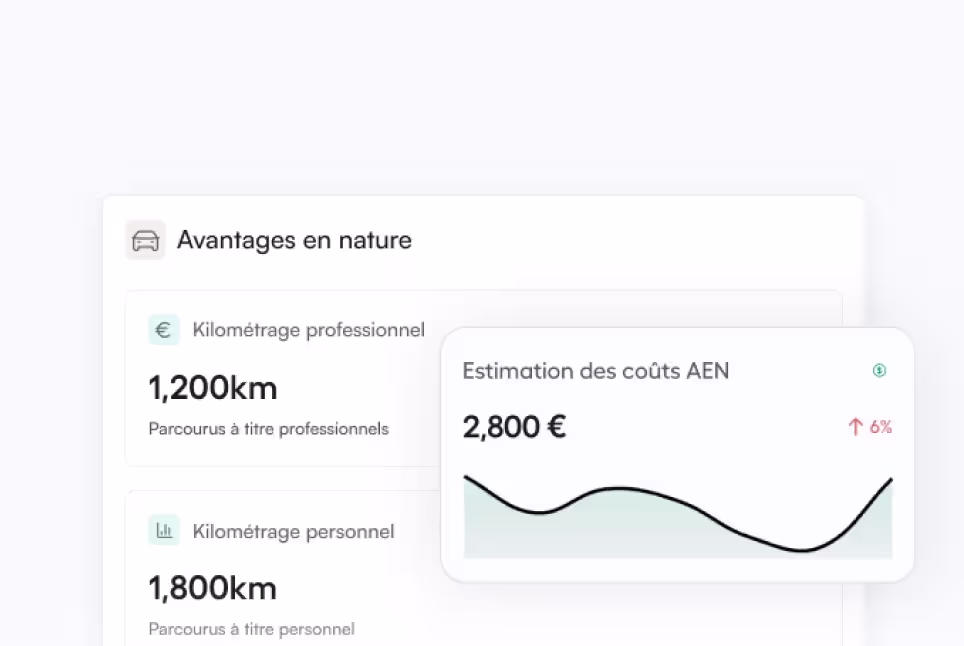Select the Avantages en nature heading
The image size is (964, 646).
click(x=294, y=240)
